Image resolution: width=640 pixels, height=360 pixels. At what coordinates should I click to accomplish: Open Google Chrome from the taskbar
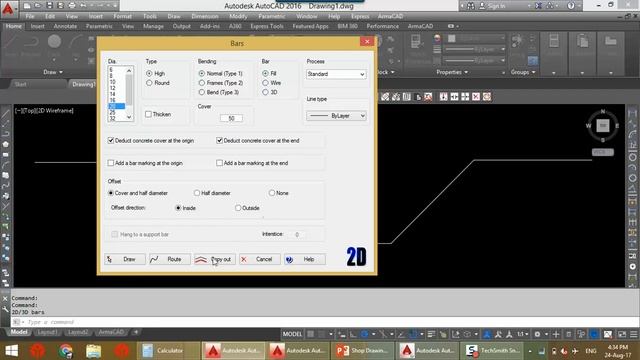(x=66, y=351)
